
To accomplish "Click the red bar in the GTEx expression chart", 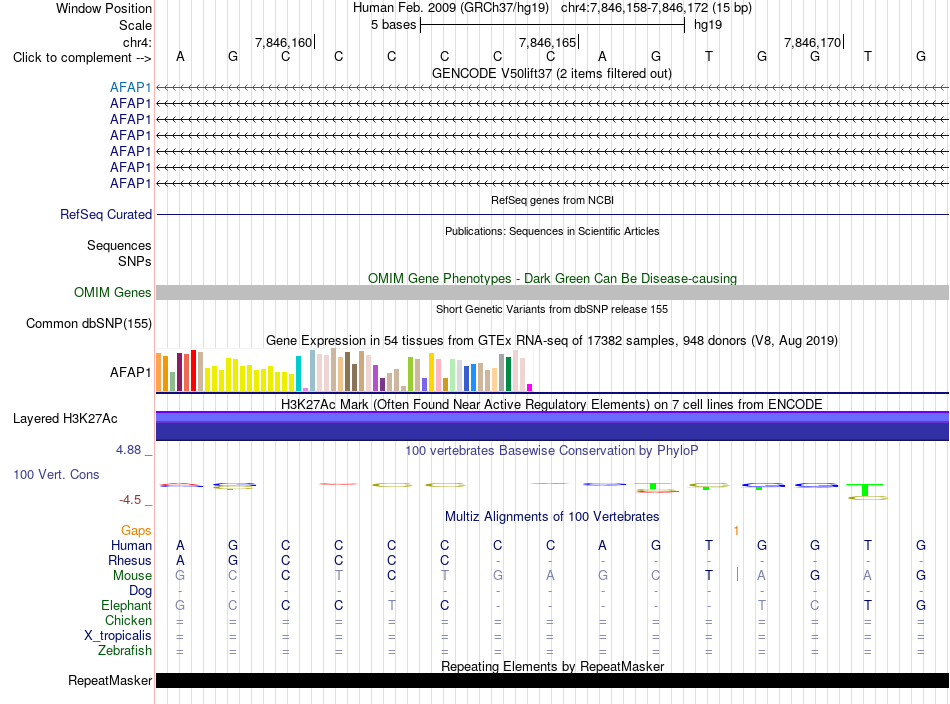I will point(193,370).
